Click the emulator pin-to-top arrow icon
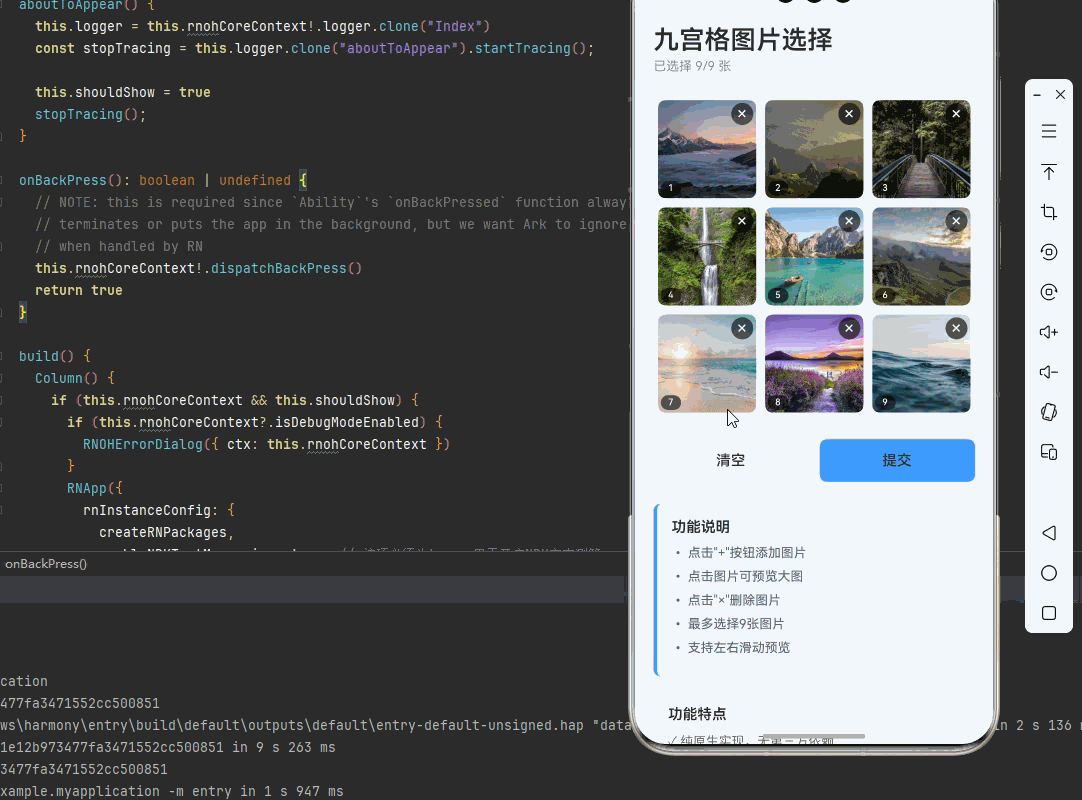 [x=1049, y=171]
